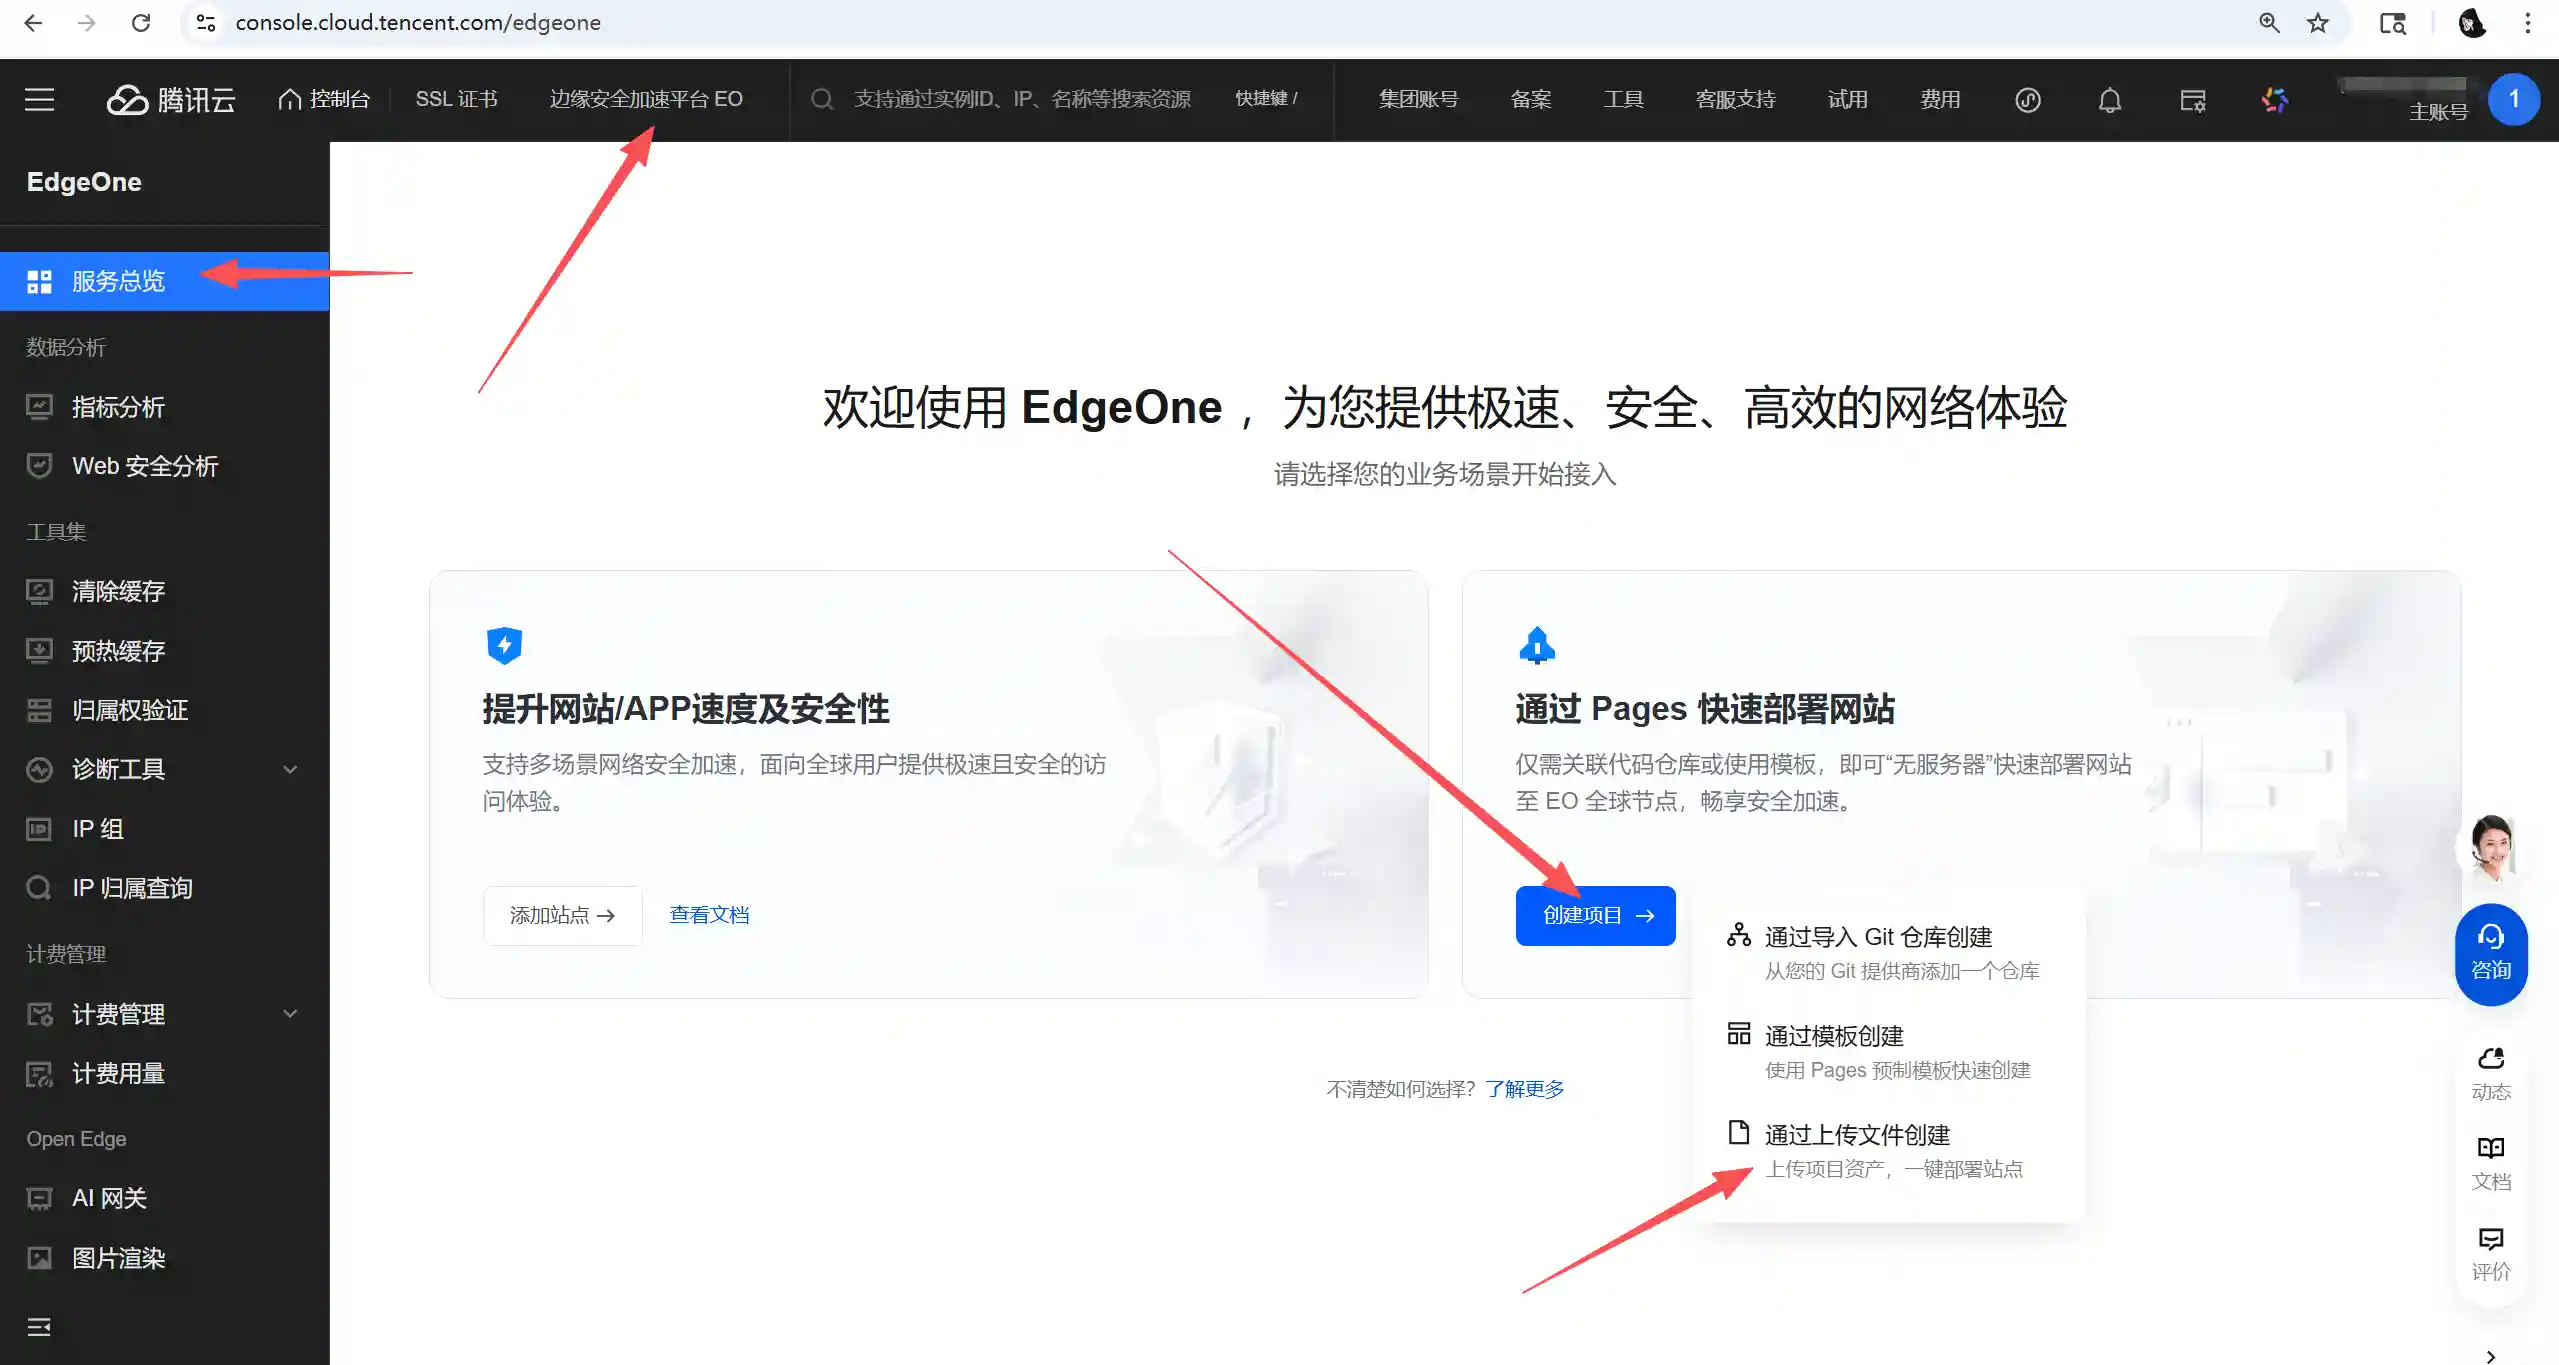Screen dimensions: 2559x1365
Task: Open 动态 in right toolbar
Action: pos(2491,1074)
